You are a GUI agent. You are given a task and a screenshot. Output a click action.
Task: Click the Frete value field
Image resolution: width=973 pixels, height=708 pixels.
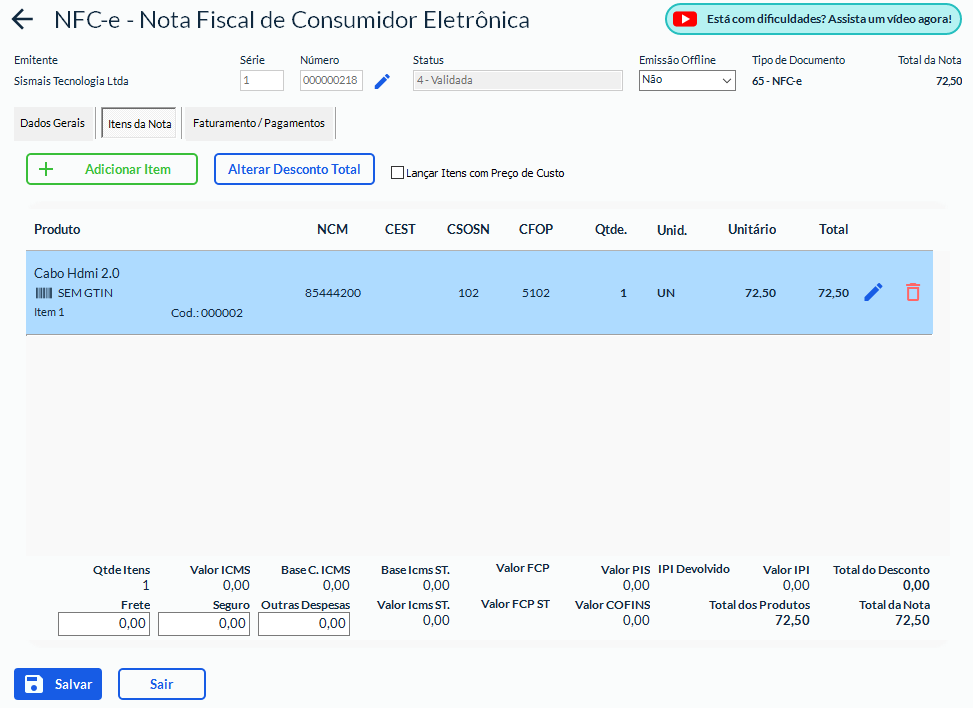click(x=104, y=624)
